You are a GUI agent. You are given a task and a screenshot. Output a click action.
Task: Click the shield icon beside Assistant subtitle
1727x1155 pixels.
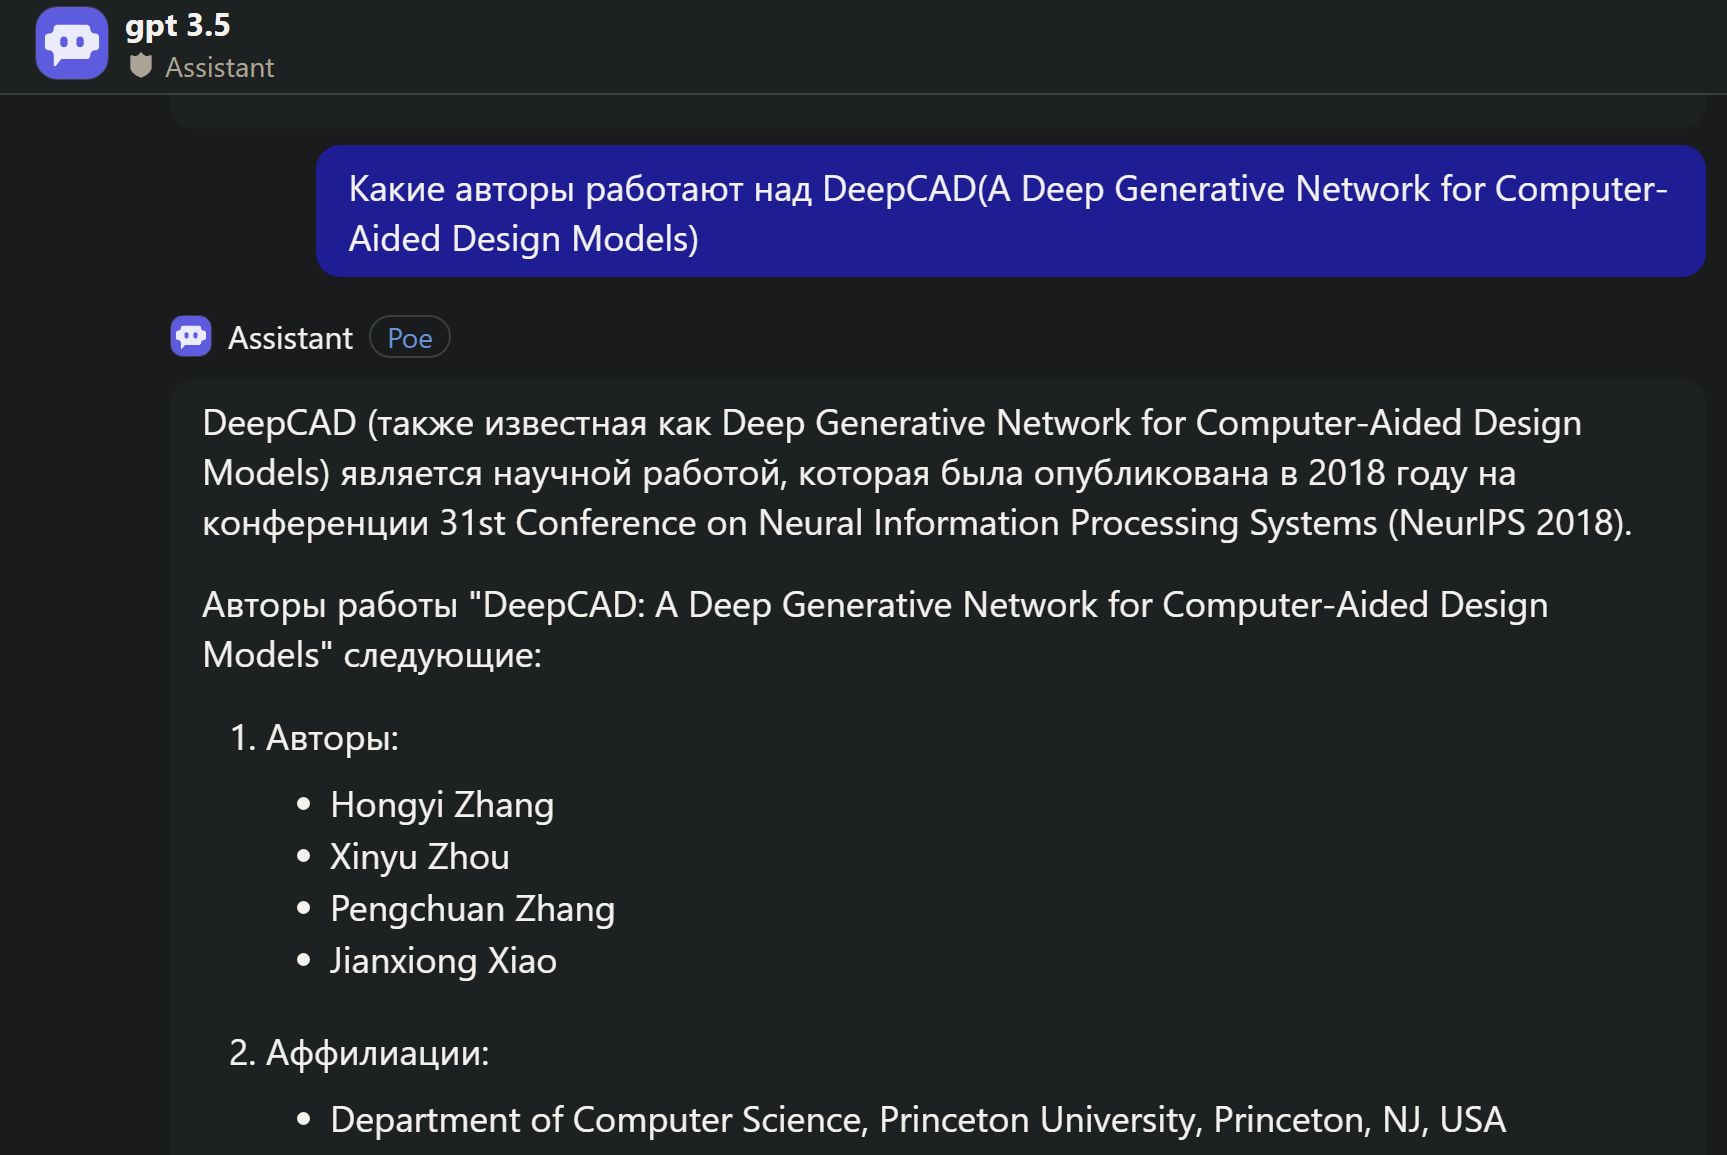tap(141, 66)
